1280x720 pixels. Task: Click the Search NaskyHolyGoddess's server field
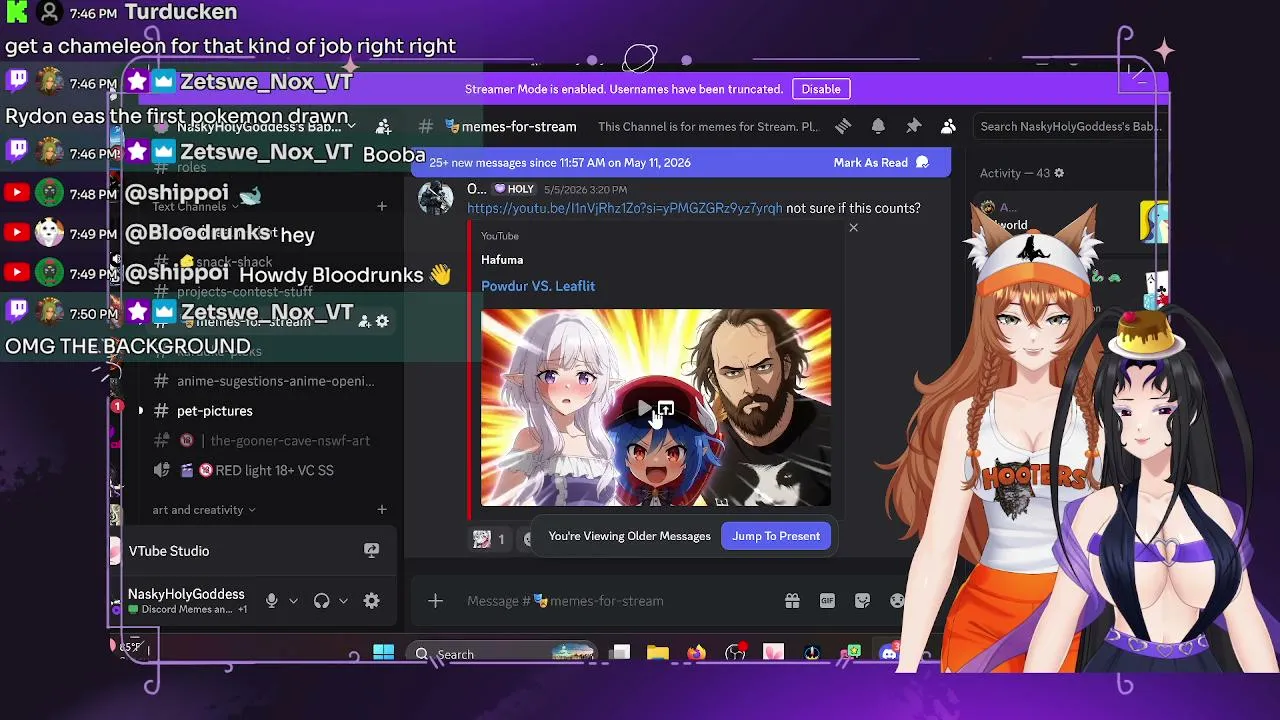[1070, 127]
